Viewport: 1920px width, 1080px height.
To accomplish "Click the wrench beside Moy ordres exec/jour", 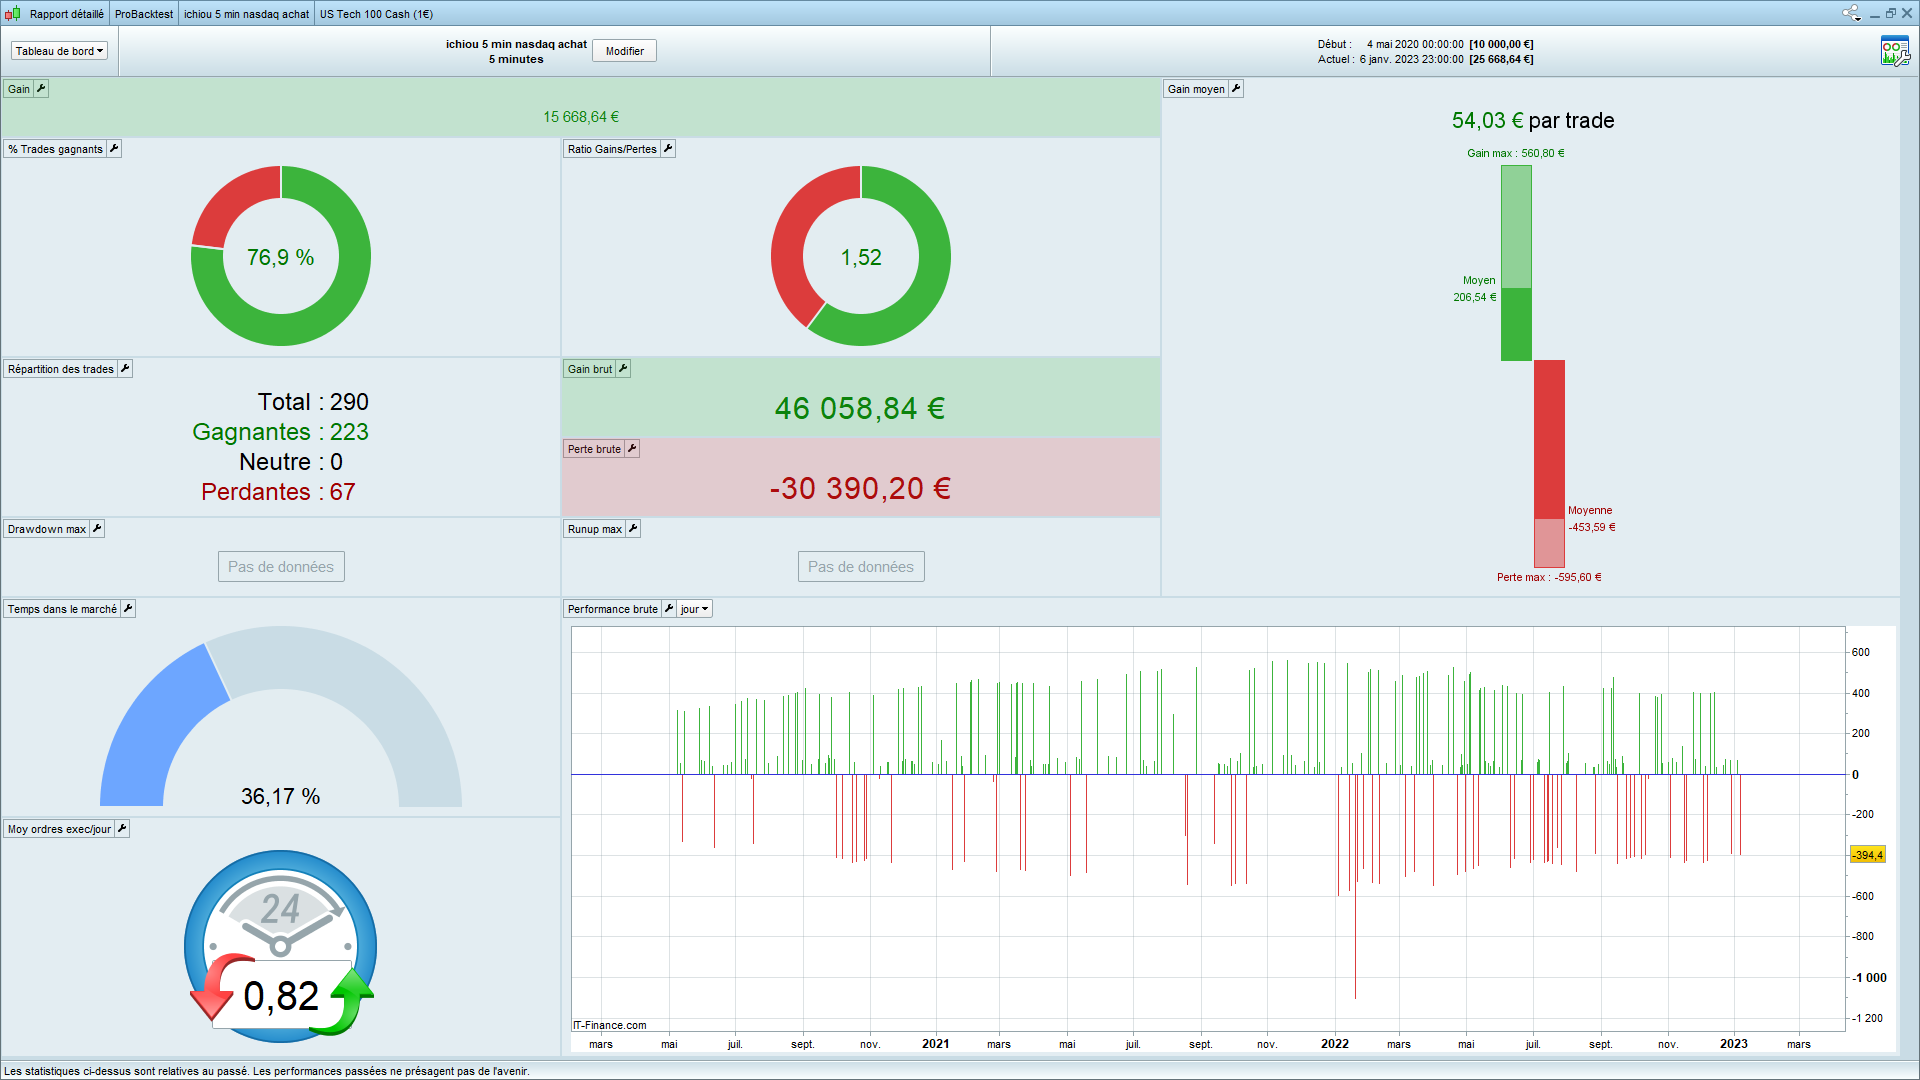I will click(122, 829).
